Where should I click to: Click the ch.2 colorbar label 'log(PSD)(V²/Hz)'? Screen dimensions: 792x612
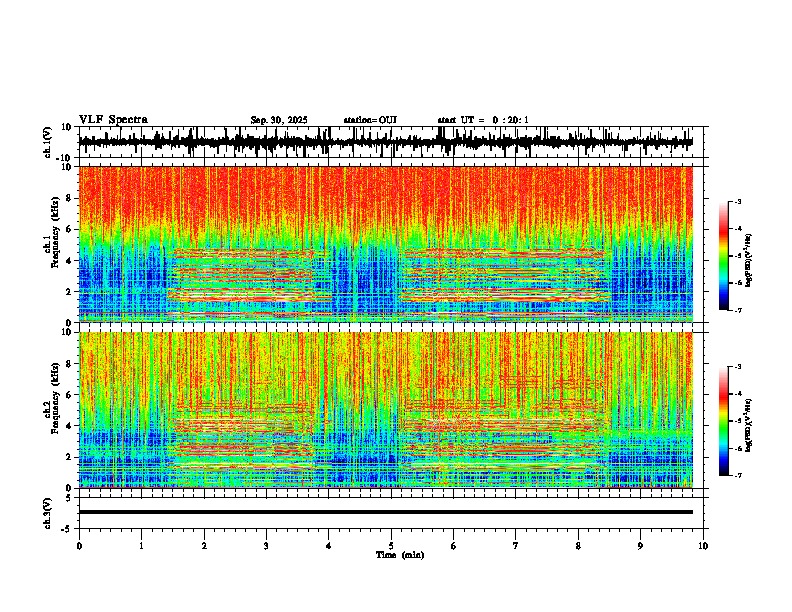pos(748,425)
